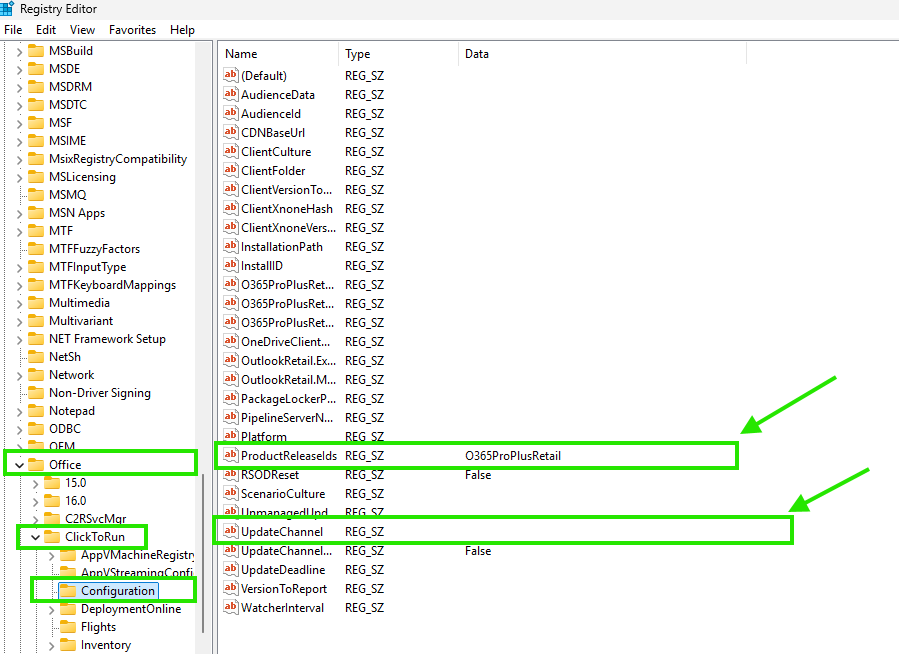Click the string icon of WatcherInterval value
This screenshot has height=654, width=899.
tap(230, 607)
